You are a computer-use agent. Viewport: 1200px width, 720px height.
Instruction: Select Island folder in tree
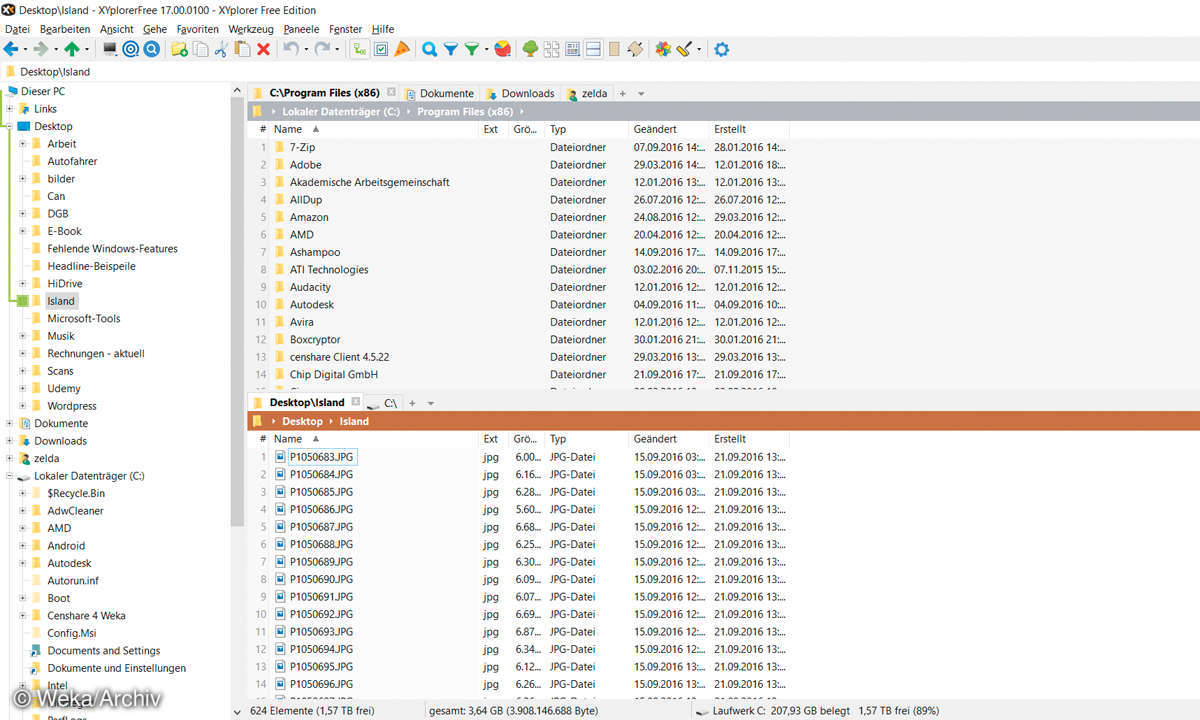click(x=61, y=301)
